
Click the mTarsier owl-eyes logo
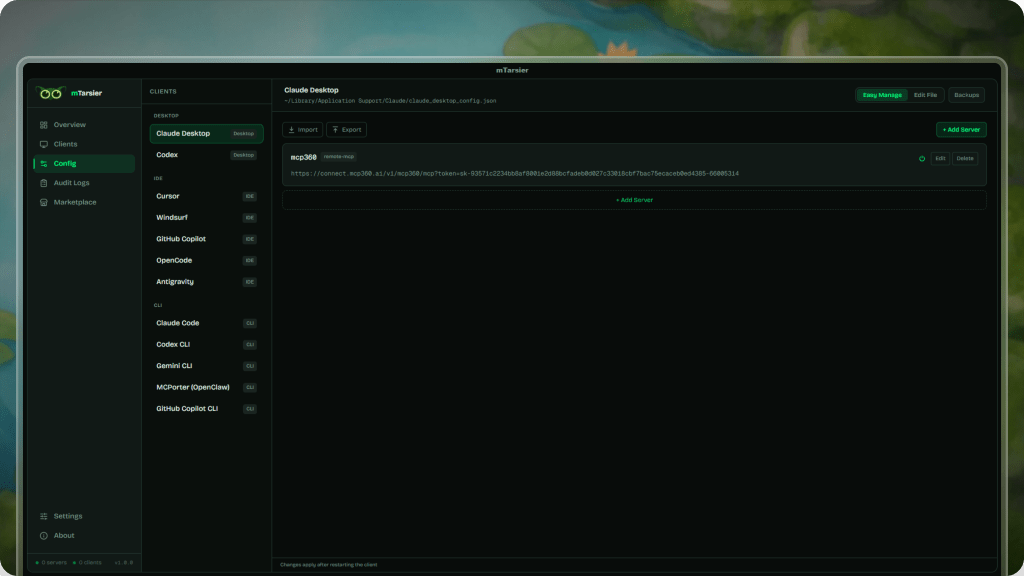(x=50, y=93)
